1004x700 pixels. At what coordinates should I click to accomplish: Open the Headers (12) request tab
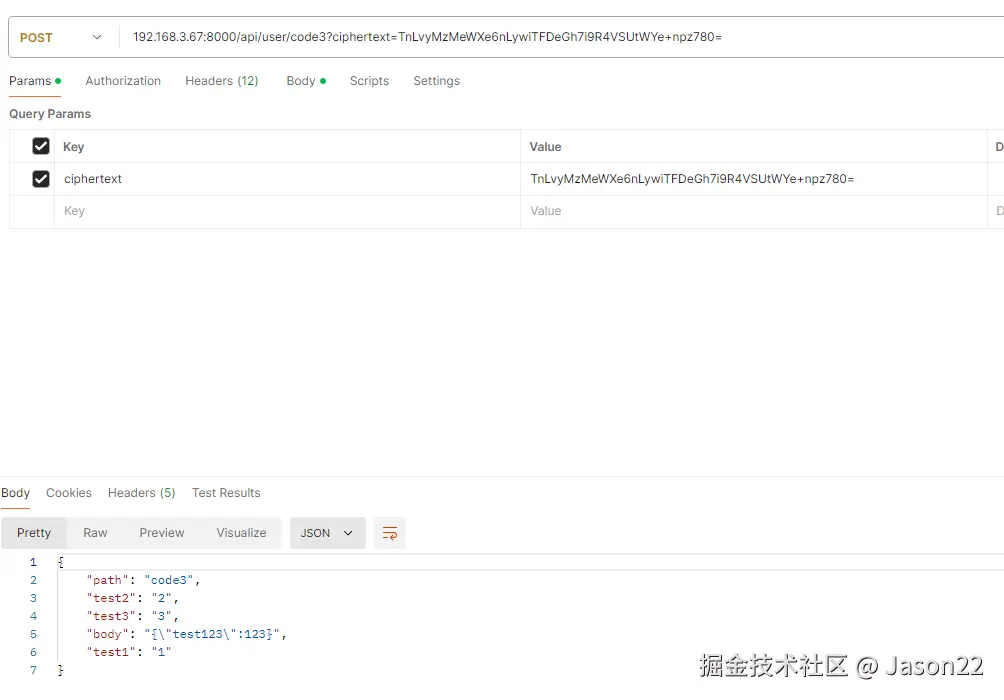[222, 81]
